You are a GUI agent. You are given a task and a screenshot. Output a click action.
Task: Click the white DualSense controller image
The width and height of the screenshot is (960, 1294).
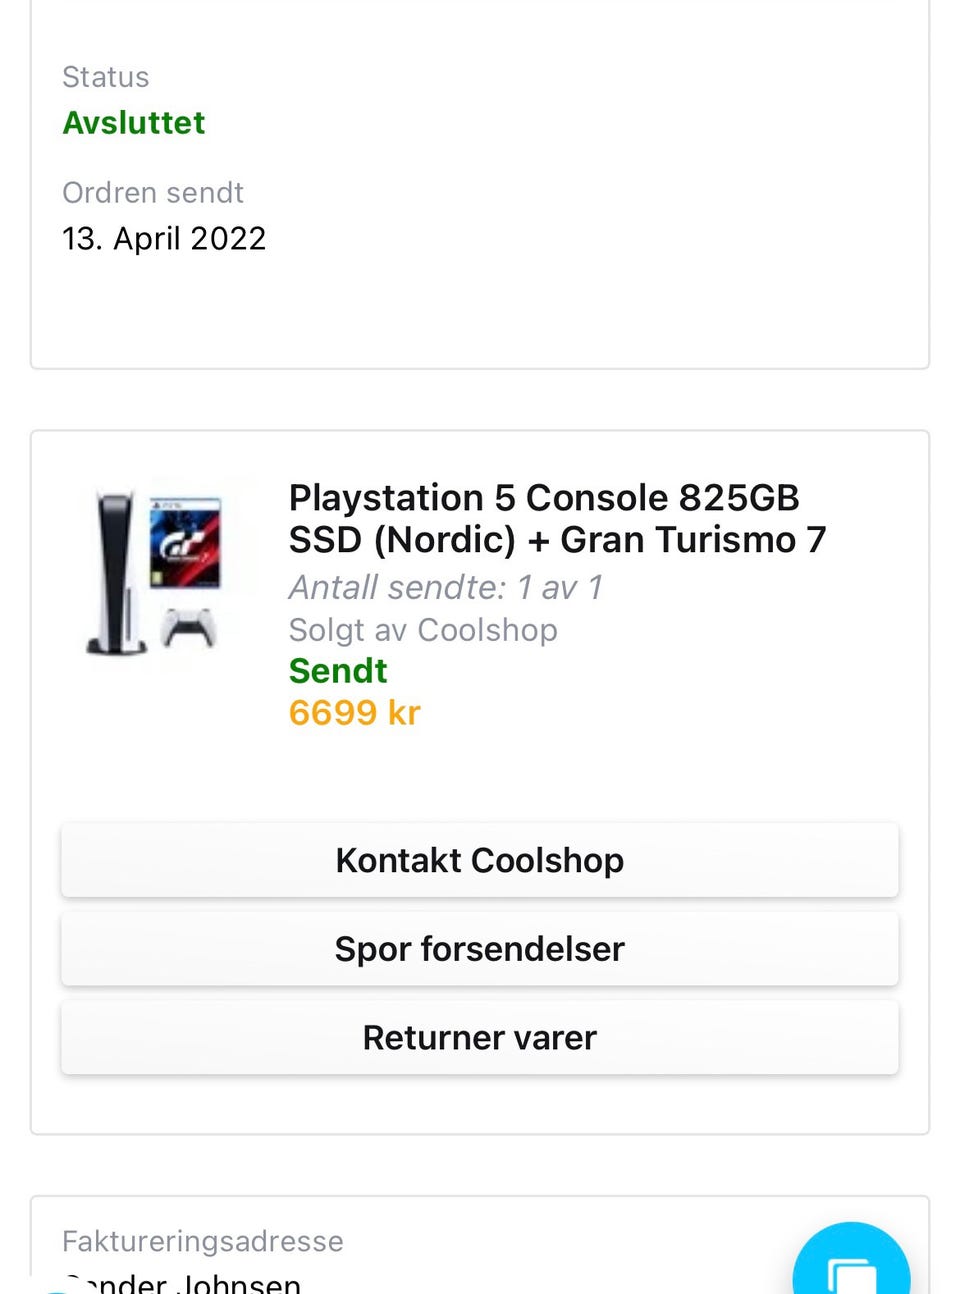189,628
